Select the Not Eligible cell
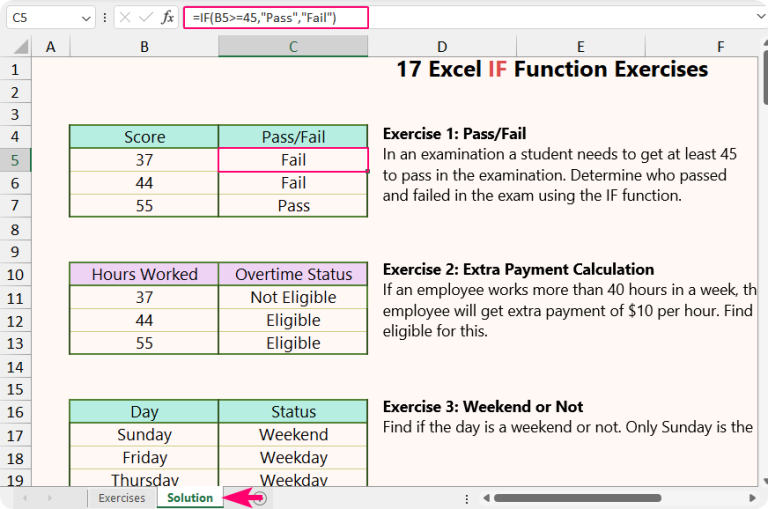Image resolution: width=768 pixels, height=509 pixels. point(293,297)
